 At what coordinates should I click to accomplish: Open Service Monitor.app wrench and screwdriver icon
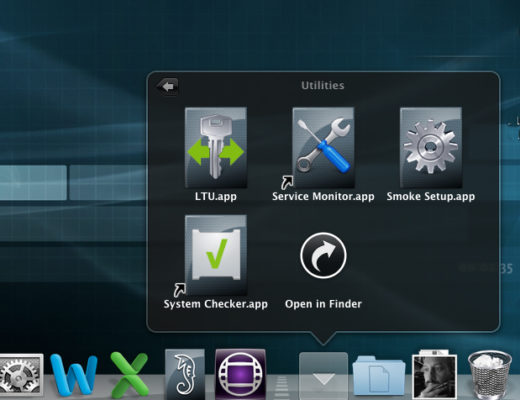(323, 148)
